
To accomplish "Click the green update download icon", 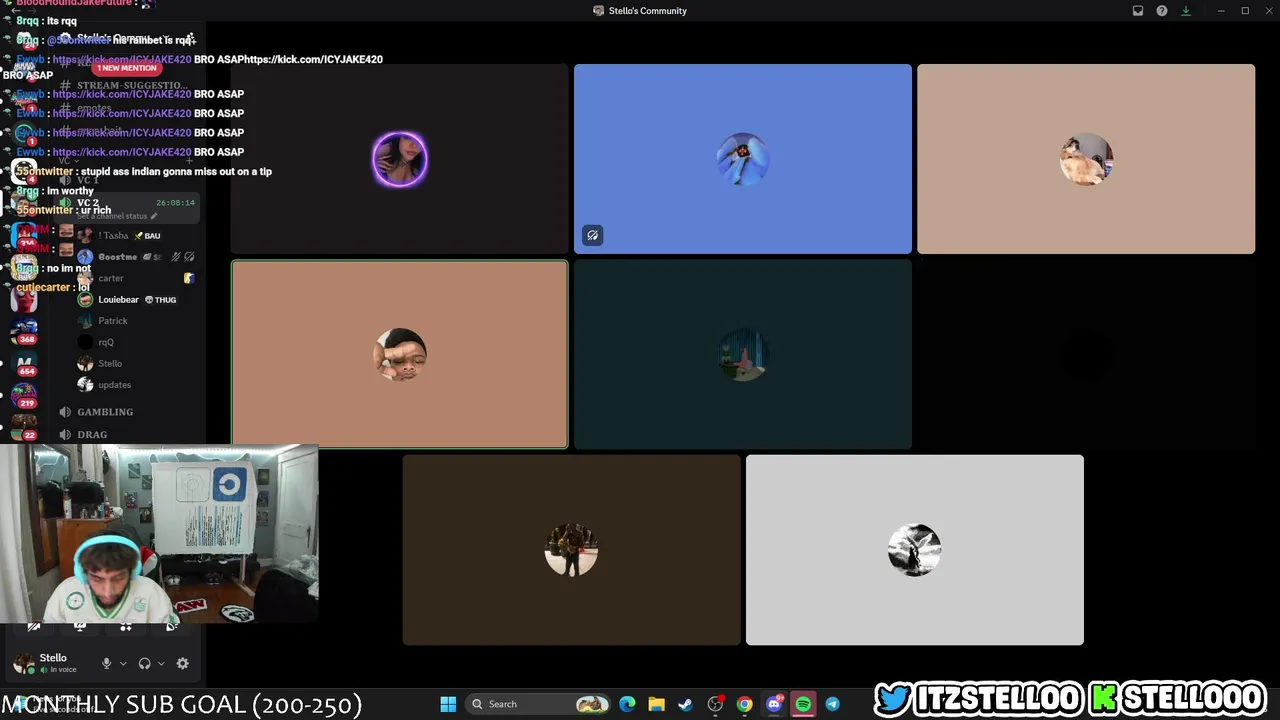I will 1186,11.
